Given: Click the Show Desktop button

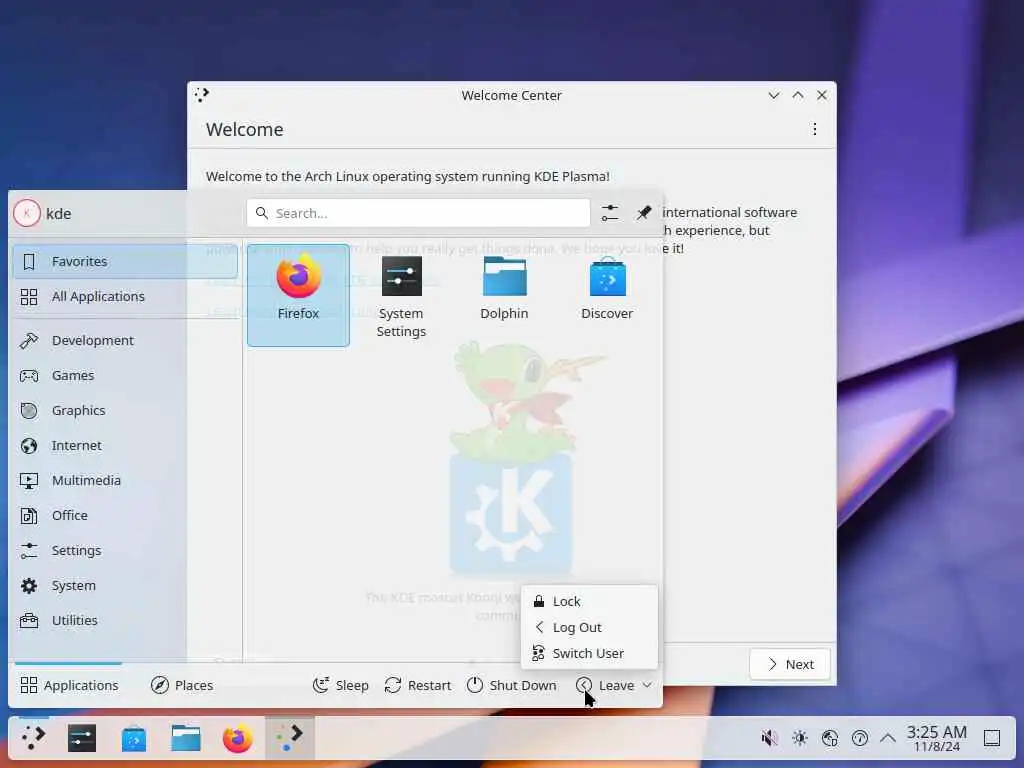Looking at the screenshot, I should point(992,738).
